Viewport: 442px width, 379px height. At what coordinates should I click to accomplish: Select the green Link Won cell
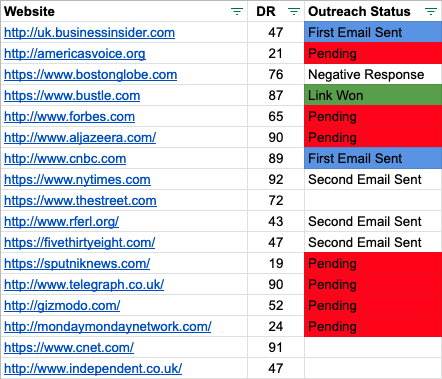point(373,95)
